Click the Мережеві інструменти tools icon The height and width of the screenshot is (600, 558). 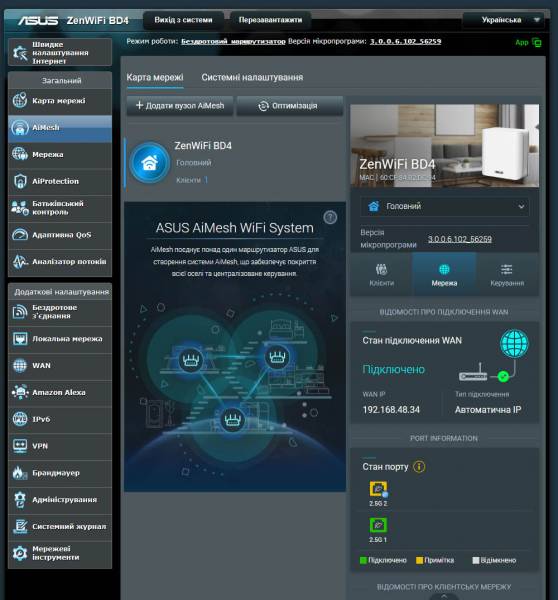click(x=20, y=553)
